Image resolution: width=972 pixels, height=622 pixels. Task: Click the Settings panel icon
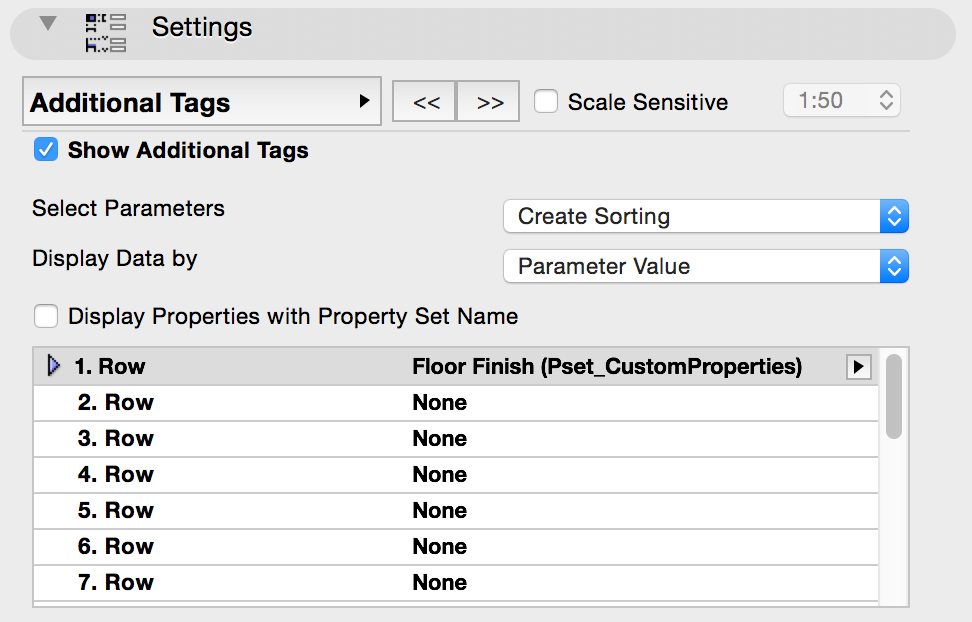[x=106, y=31]
